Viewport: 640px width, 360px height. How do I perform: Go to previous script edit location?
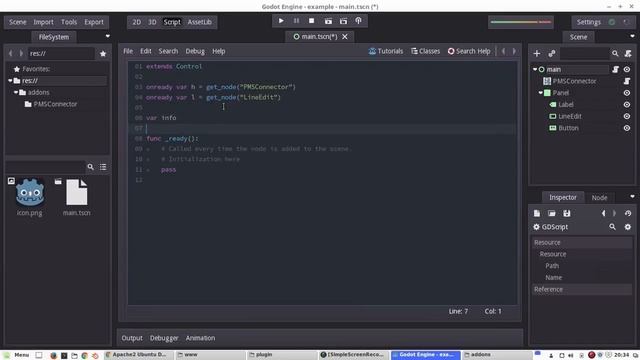point(503,51)
